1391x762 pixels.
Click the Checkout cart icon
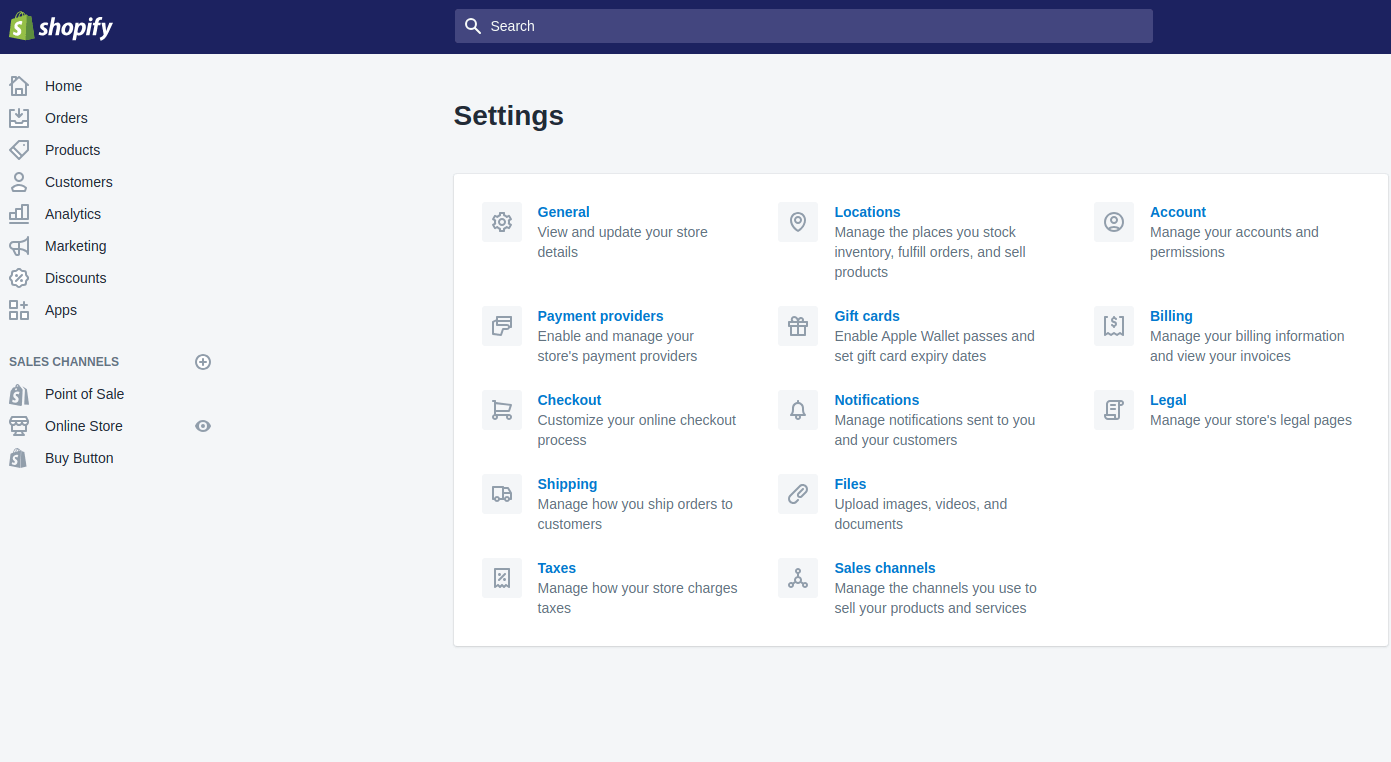(502, 410)
